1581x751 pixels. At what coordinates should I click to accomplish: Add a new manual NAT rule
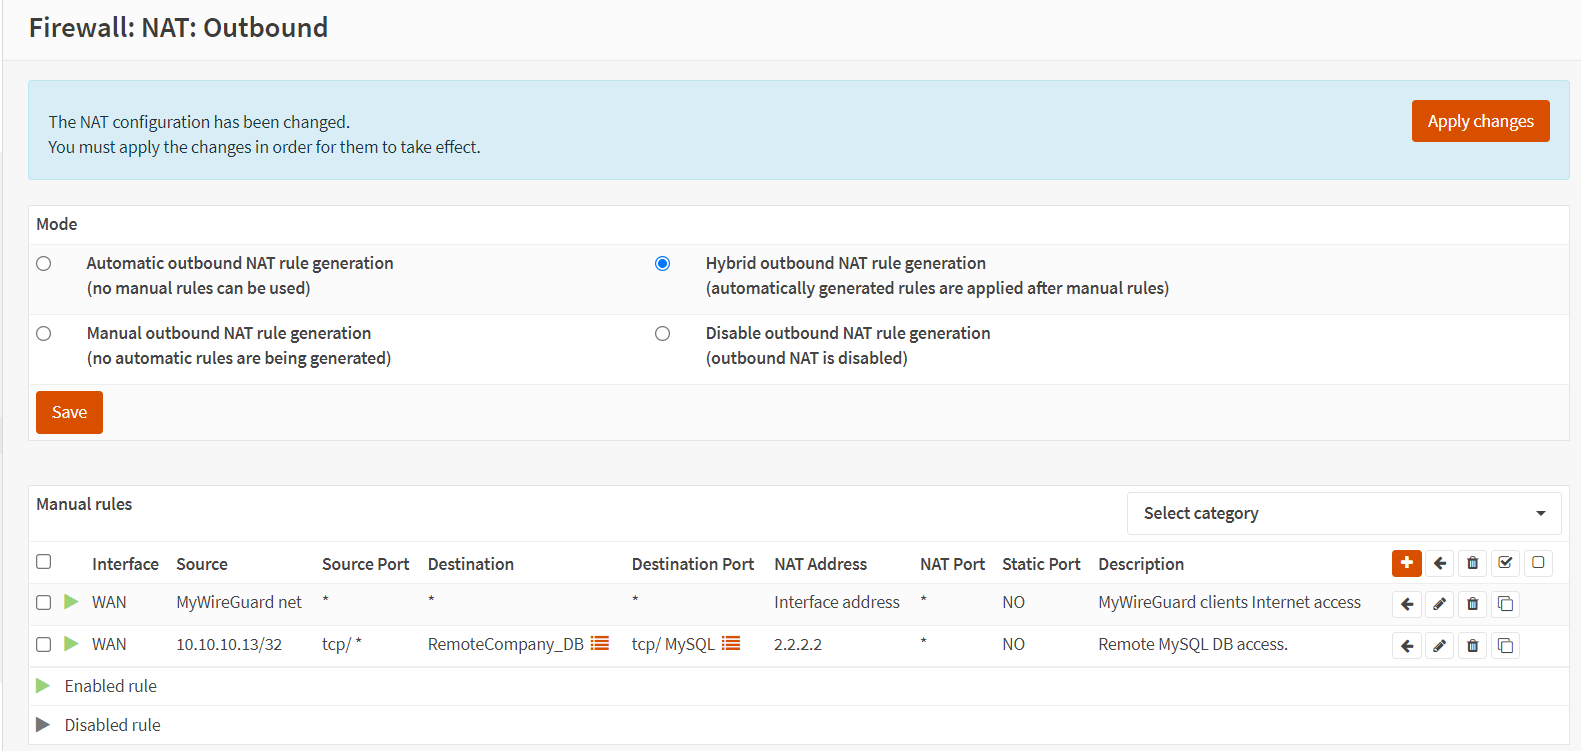[1406, 563]
